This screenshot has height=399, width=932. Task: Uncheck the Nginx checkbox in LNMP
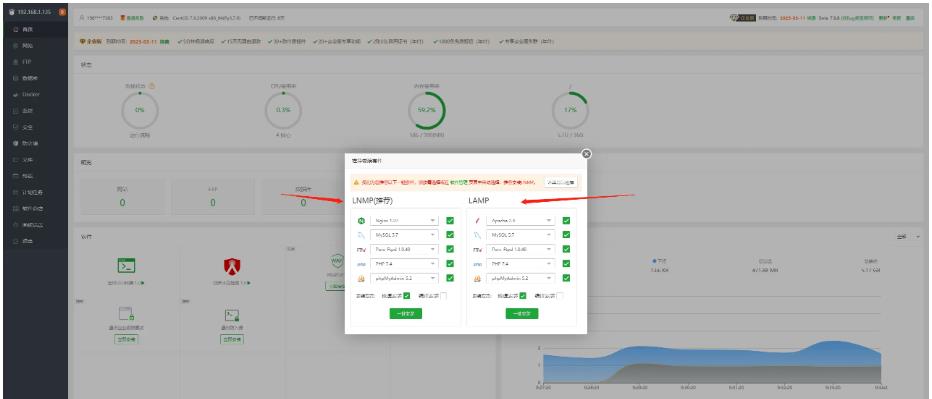[450, 221]
